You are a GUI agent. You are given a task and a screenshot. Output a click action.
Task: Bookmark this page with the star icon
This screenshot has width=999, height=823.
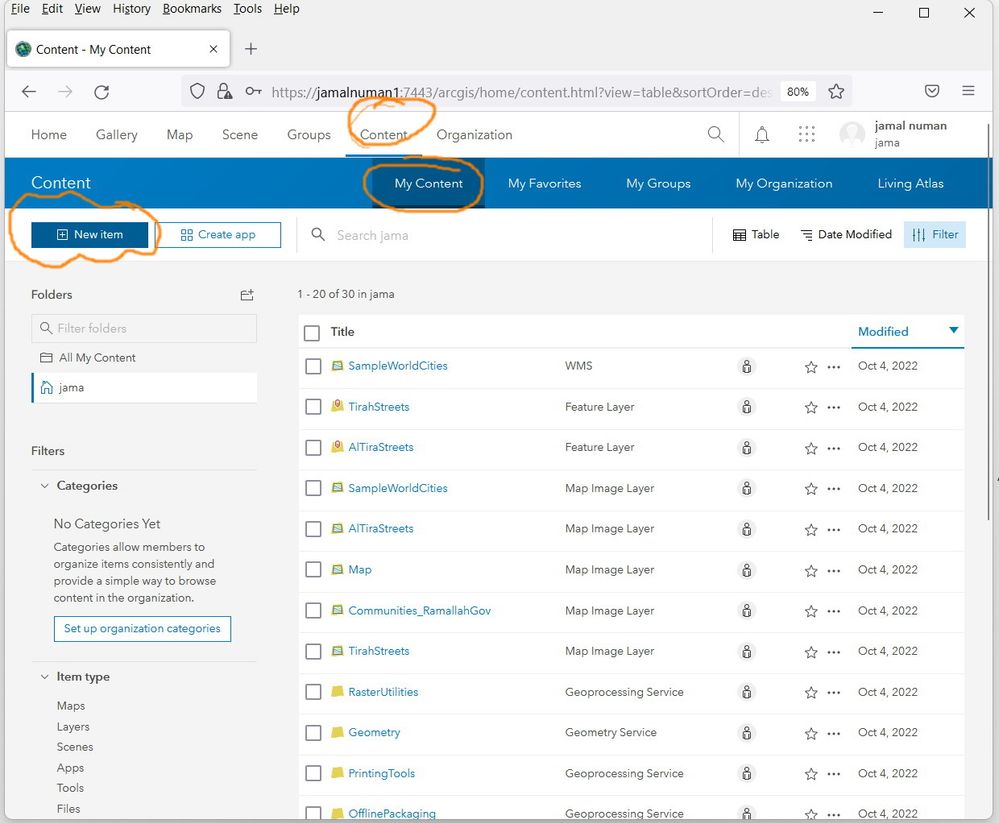[x=836, y=92]
